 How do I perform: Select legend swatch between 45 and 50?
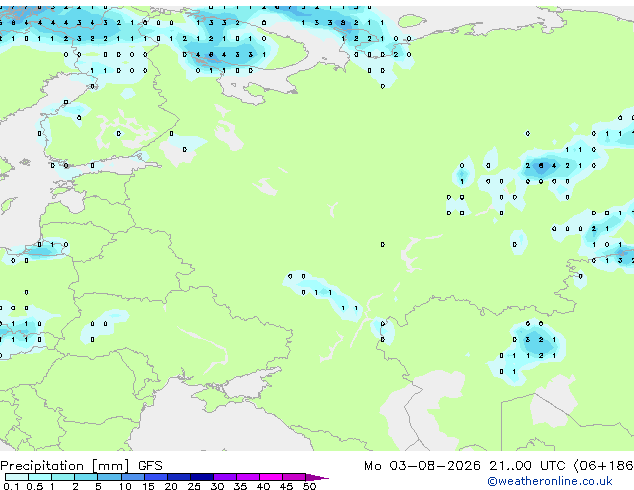[294, 477]
